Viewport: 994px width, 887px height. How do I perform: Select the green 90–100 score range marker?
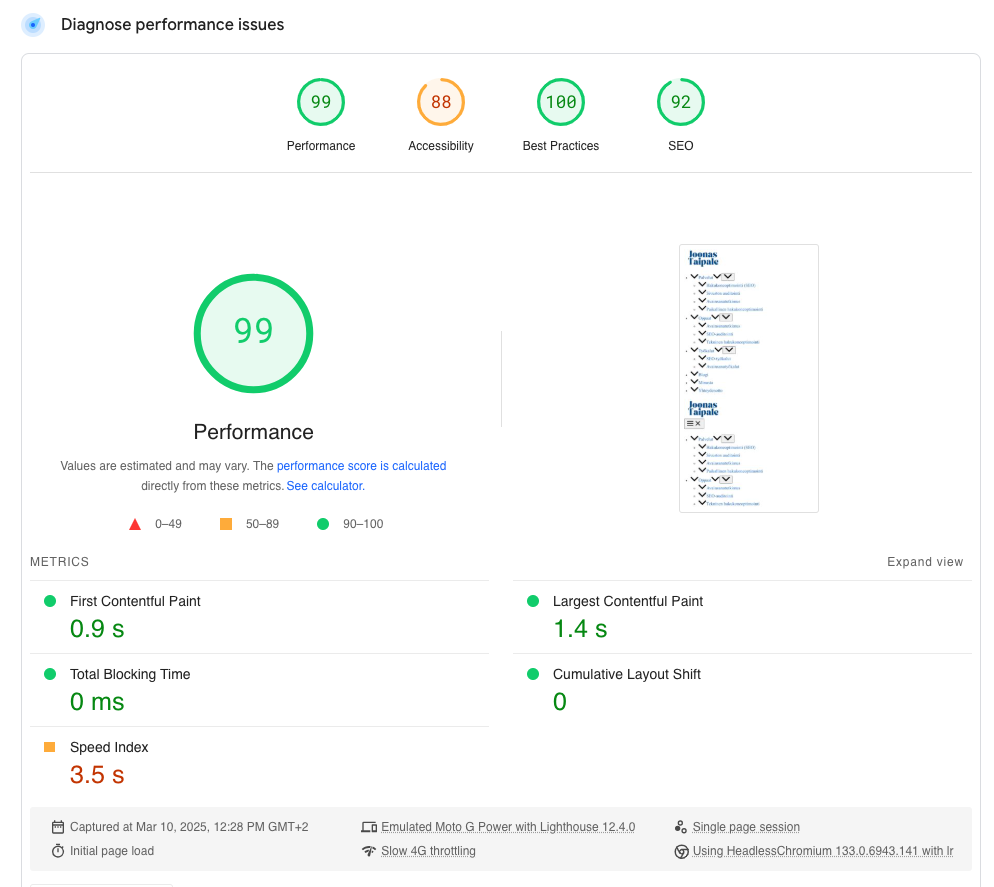click(322, 523)
